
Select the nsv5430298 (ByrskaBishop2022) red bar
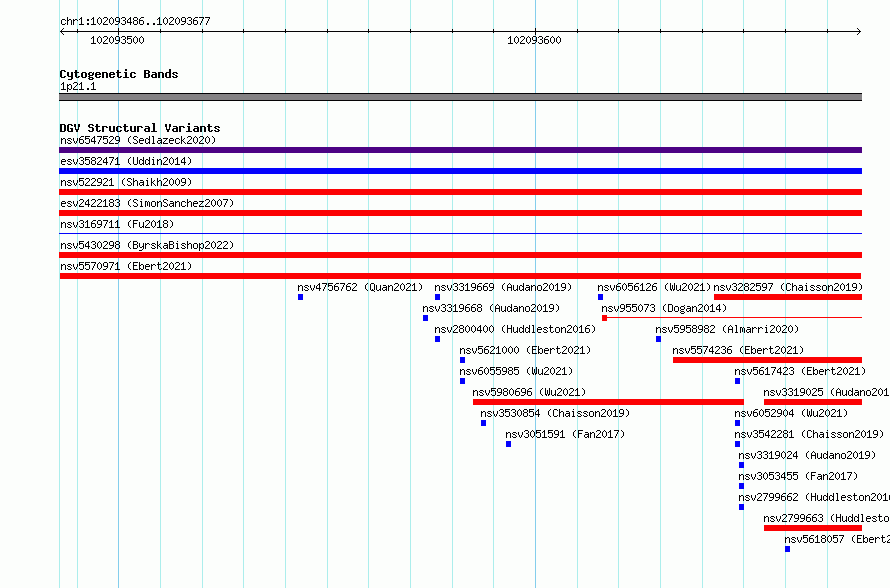click(x=460, y=255)
